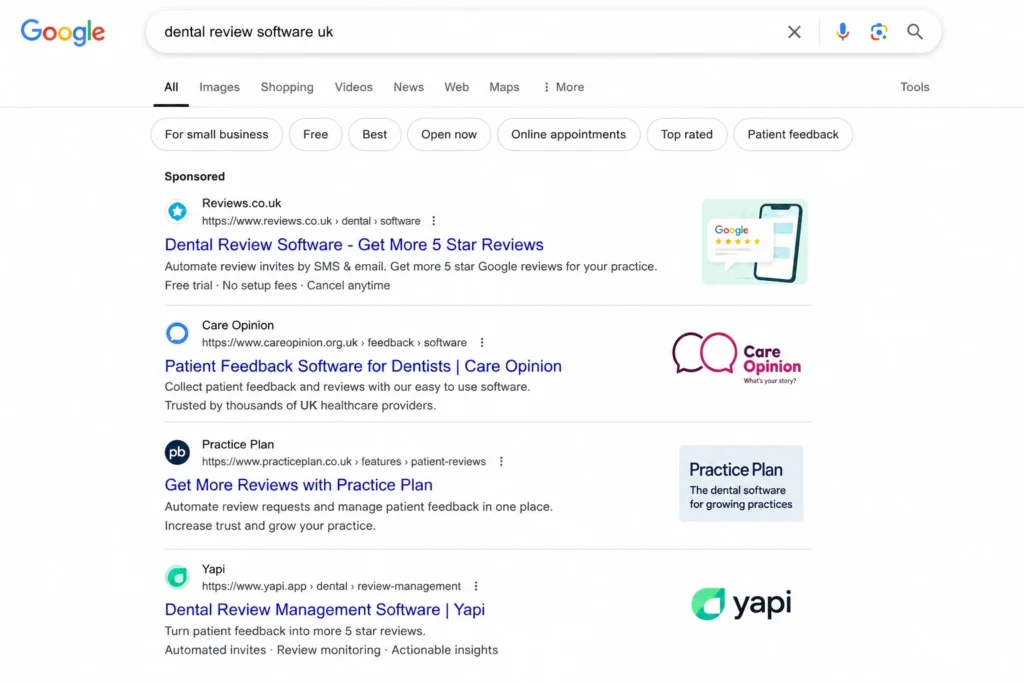The width and height of the screenshot is (1024, 683).
Task: Open three-dot menu for Yapi ad
Action: [476, 586]
